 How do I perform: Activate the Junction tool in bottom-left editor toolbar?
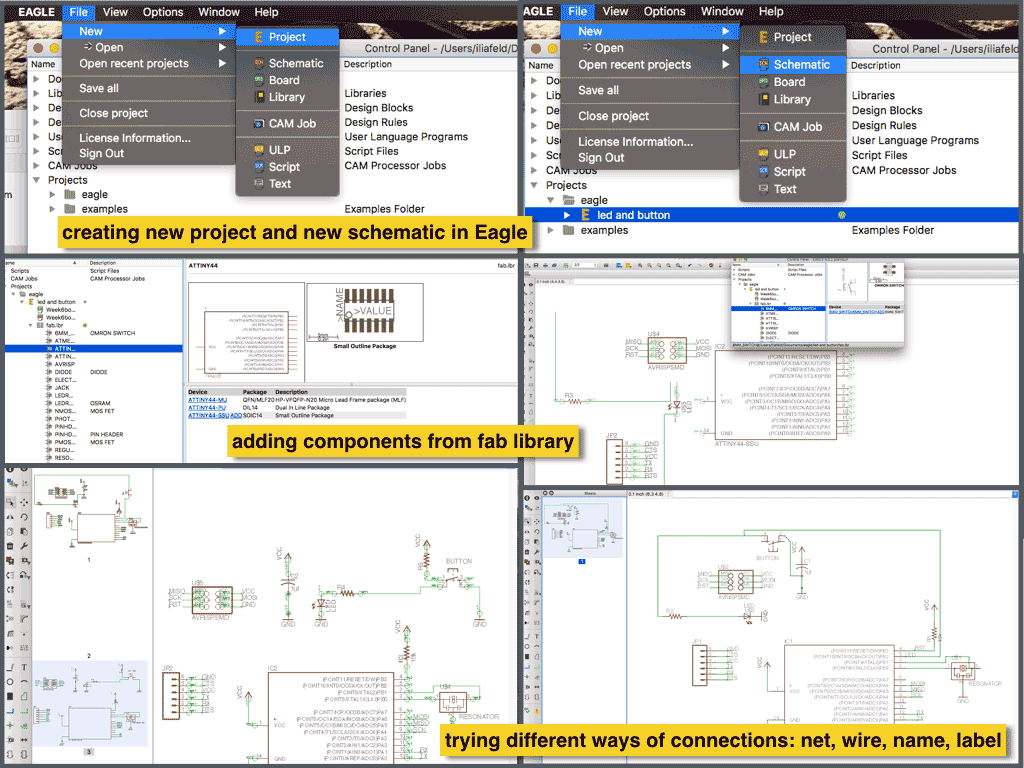10,725
